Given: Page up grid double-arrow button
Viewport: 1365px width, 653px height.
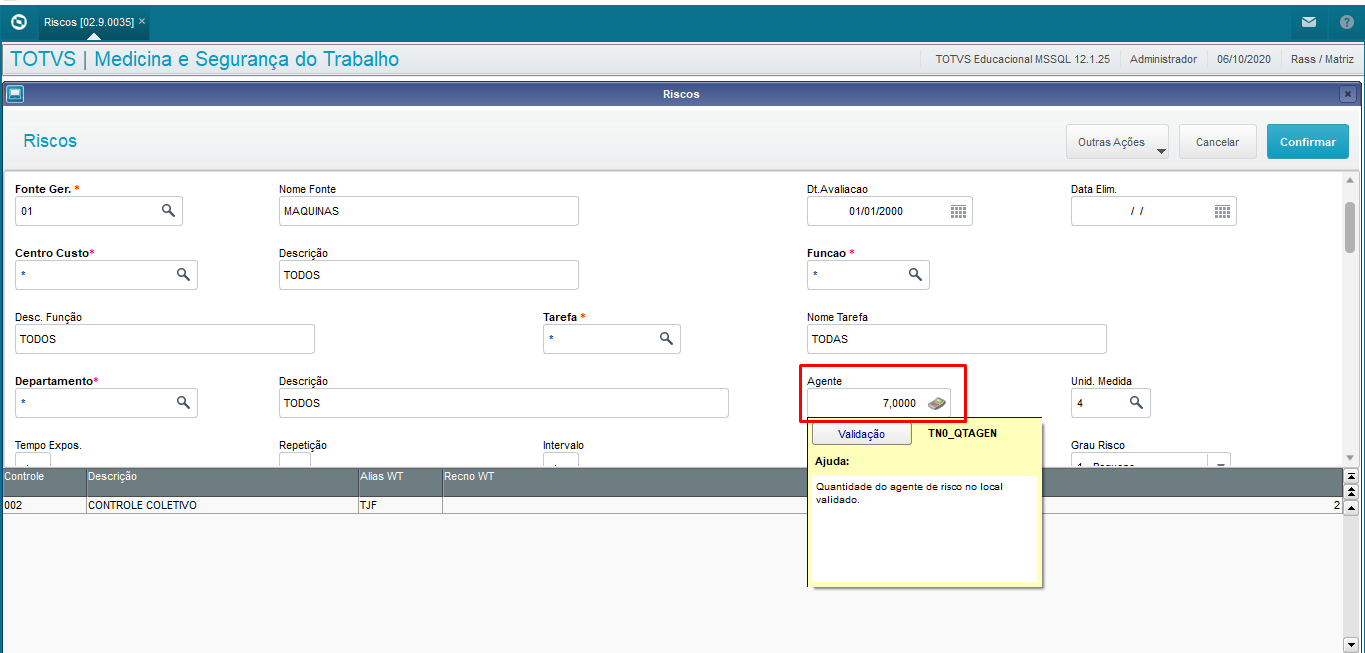Looking at the screenshot, I should (1352, 492).
